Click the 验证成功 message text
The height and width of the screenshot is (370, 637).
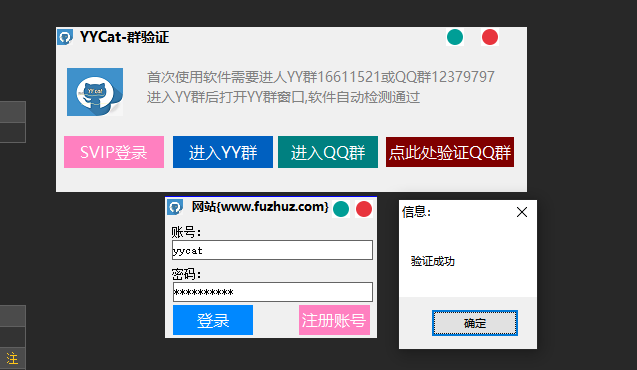coord(433,261)
